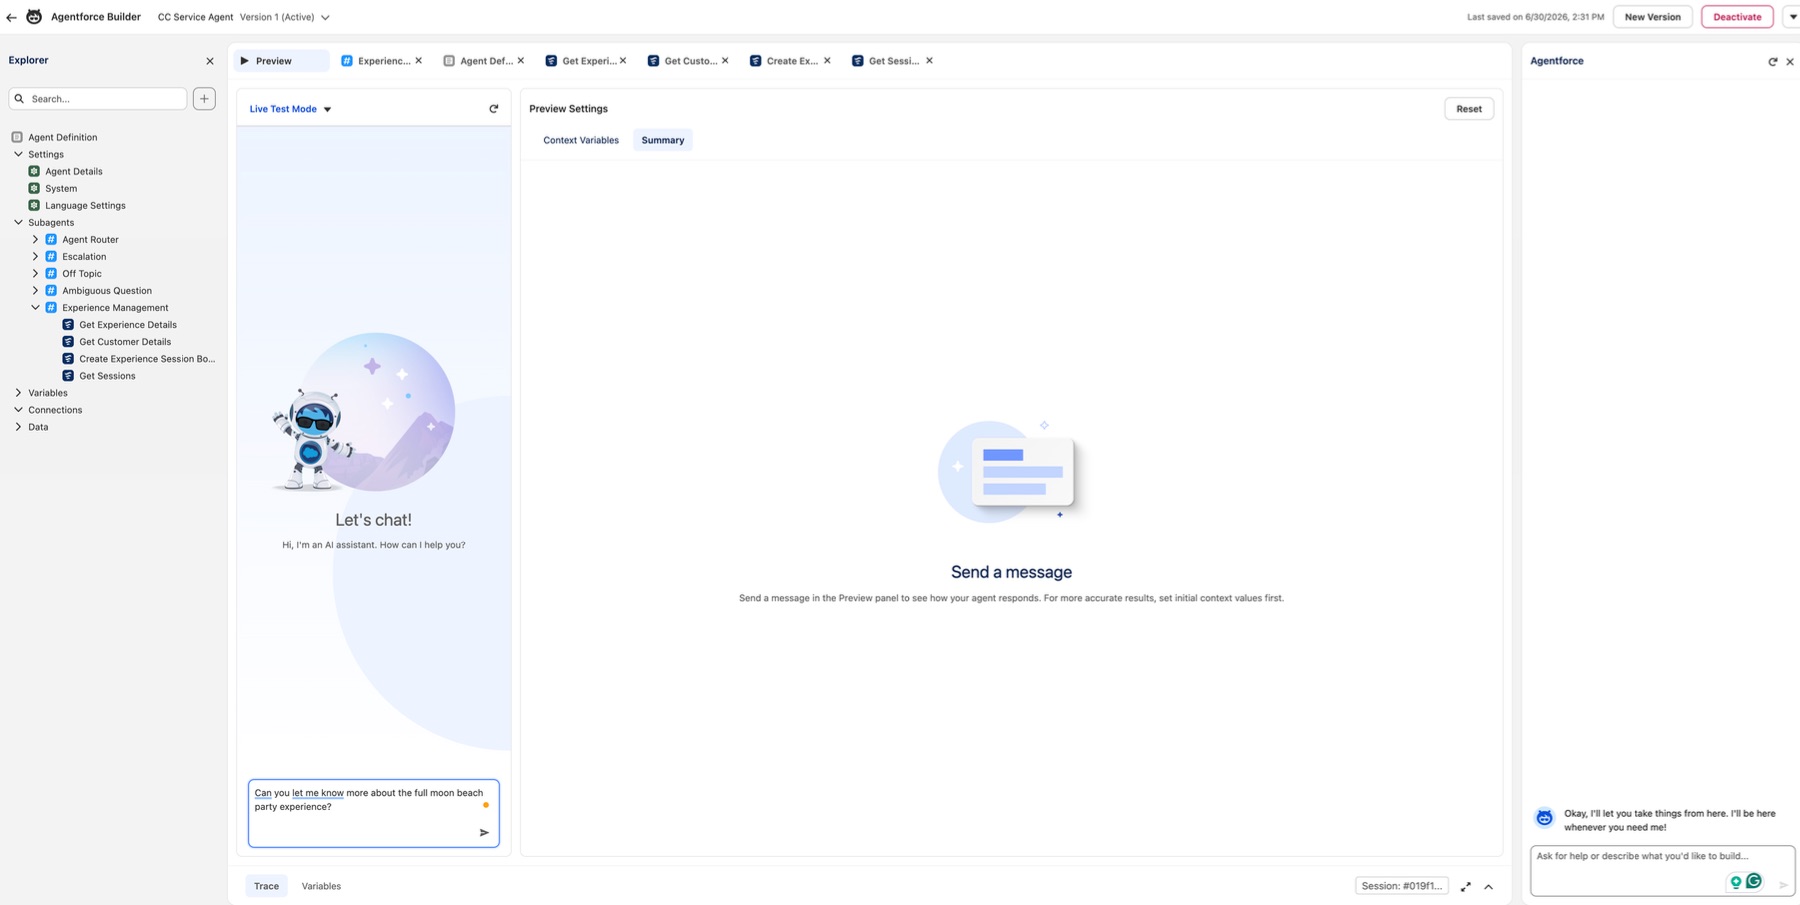Collapse the Settings tree node
Screen dimensions: 1800x905
click(18, 154)
